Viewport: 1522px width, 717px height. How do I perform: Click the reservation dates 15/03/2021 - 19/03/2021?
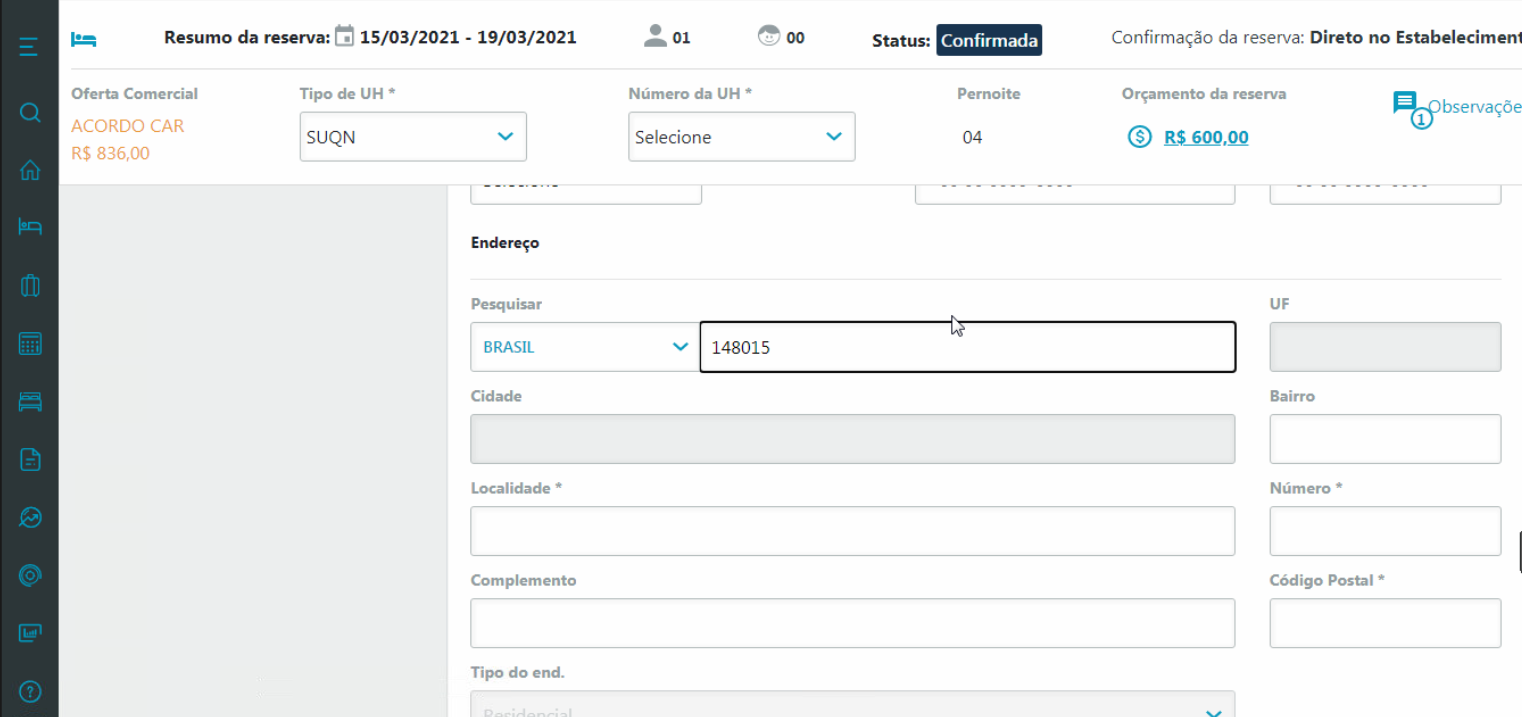pos(468,38)
